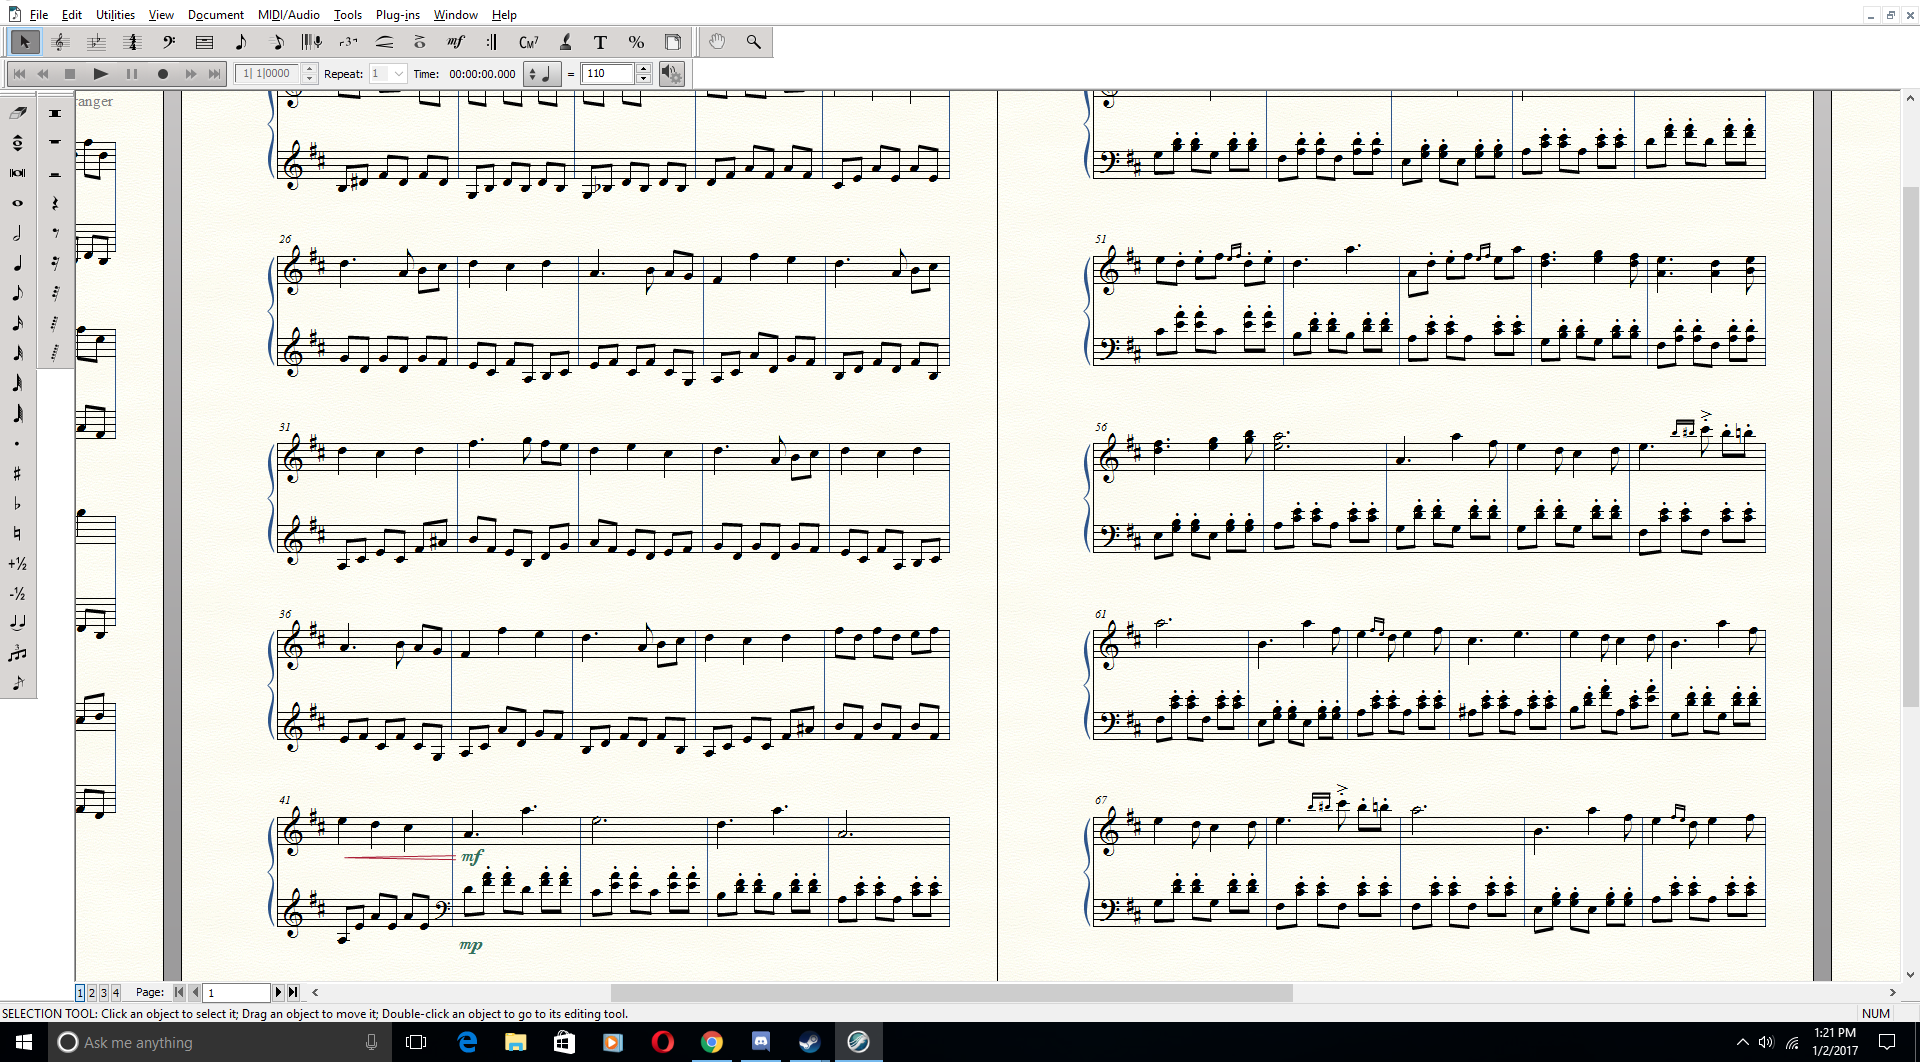Select the Time Signature tool
This screenshot has height=1062, width=1920.
point(132,42)
